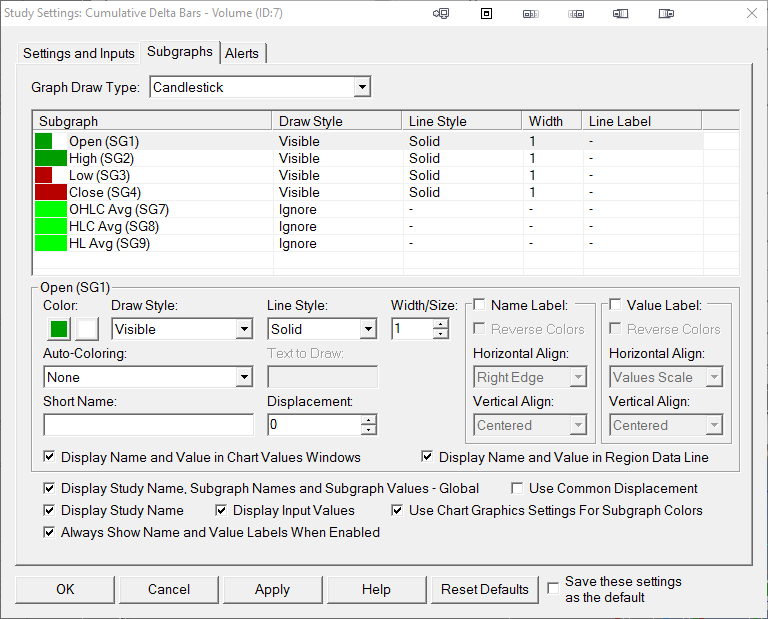
Task: Click the green color icon of Open (SG1) row
Action: [43, 141]
